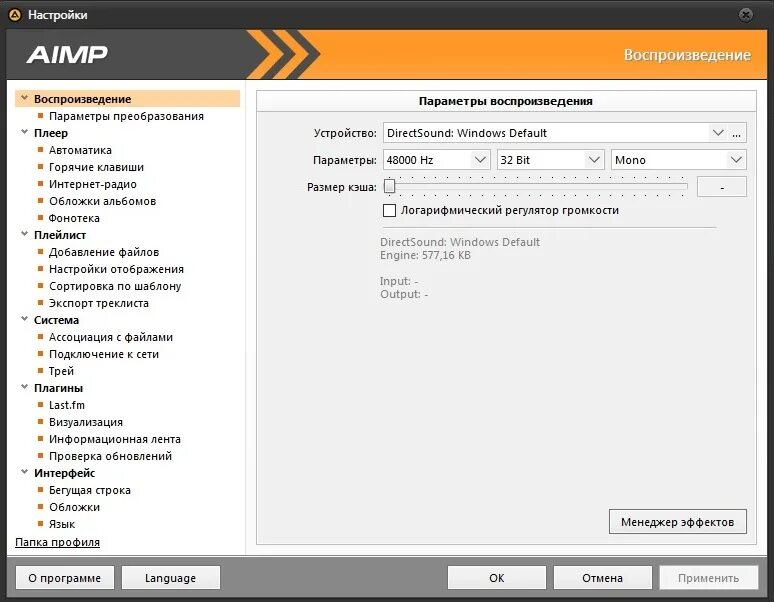Open the Папка профиля link
Image resolution: width=774 pixels, height=602 pixels.
(x=57, y=542)
